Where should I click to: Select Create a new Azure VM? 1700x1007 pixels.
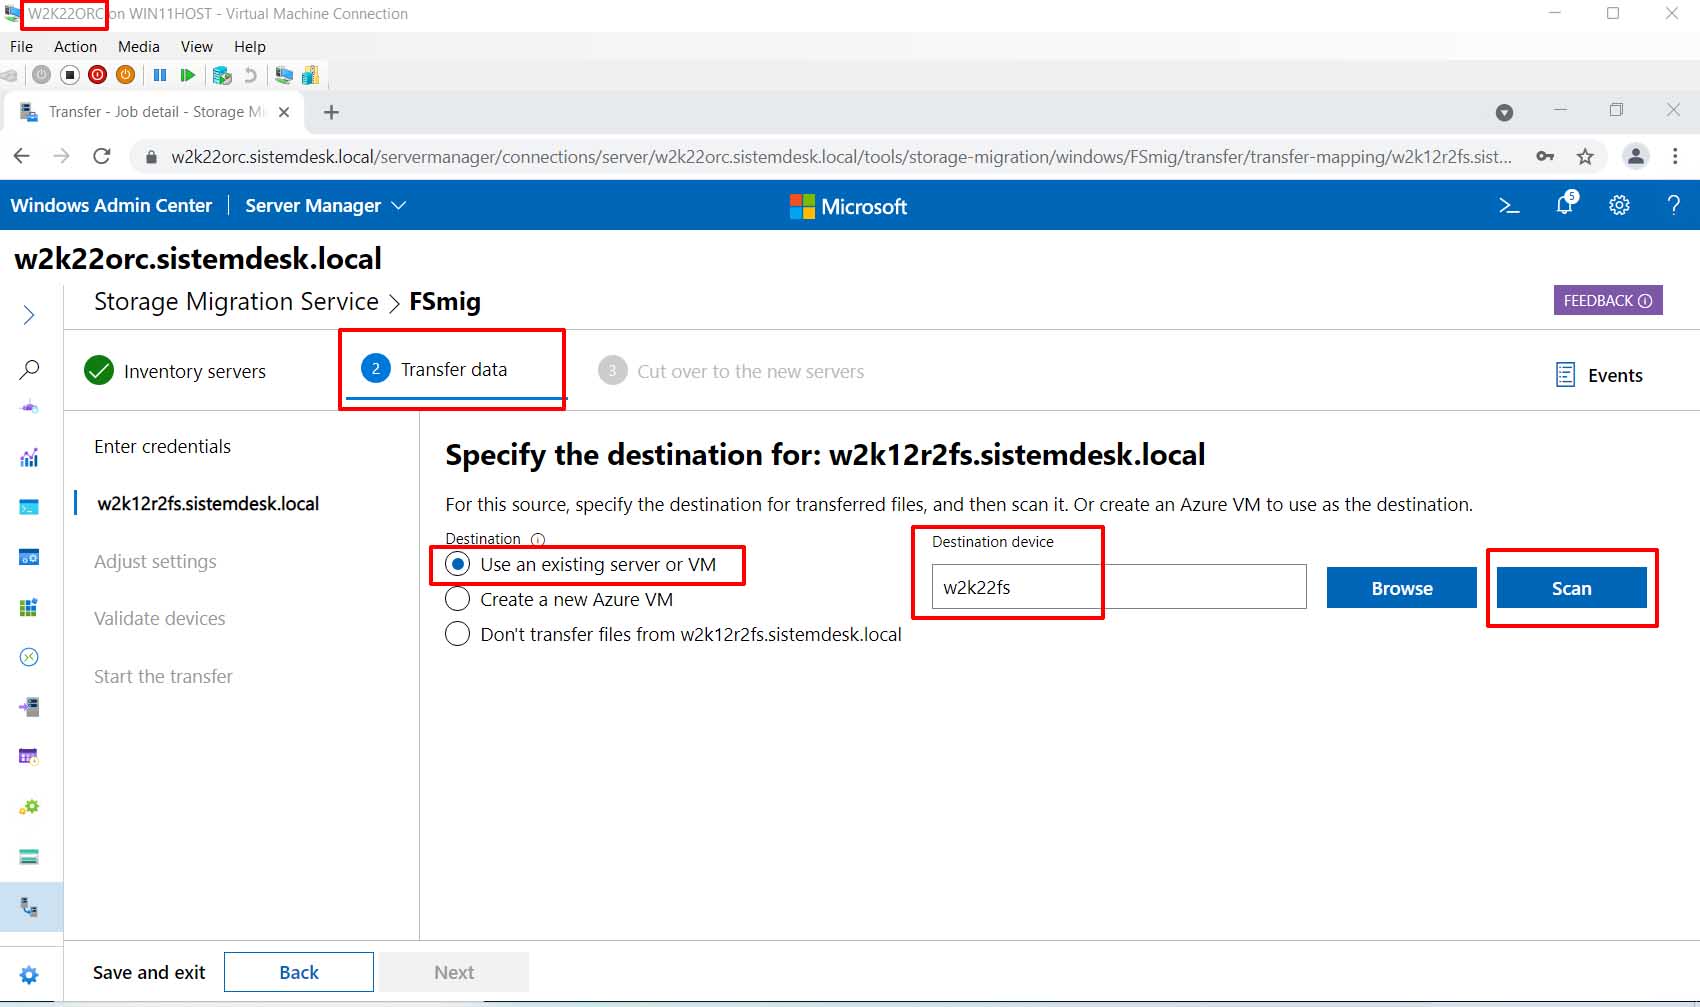click(457, 599)
